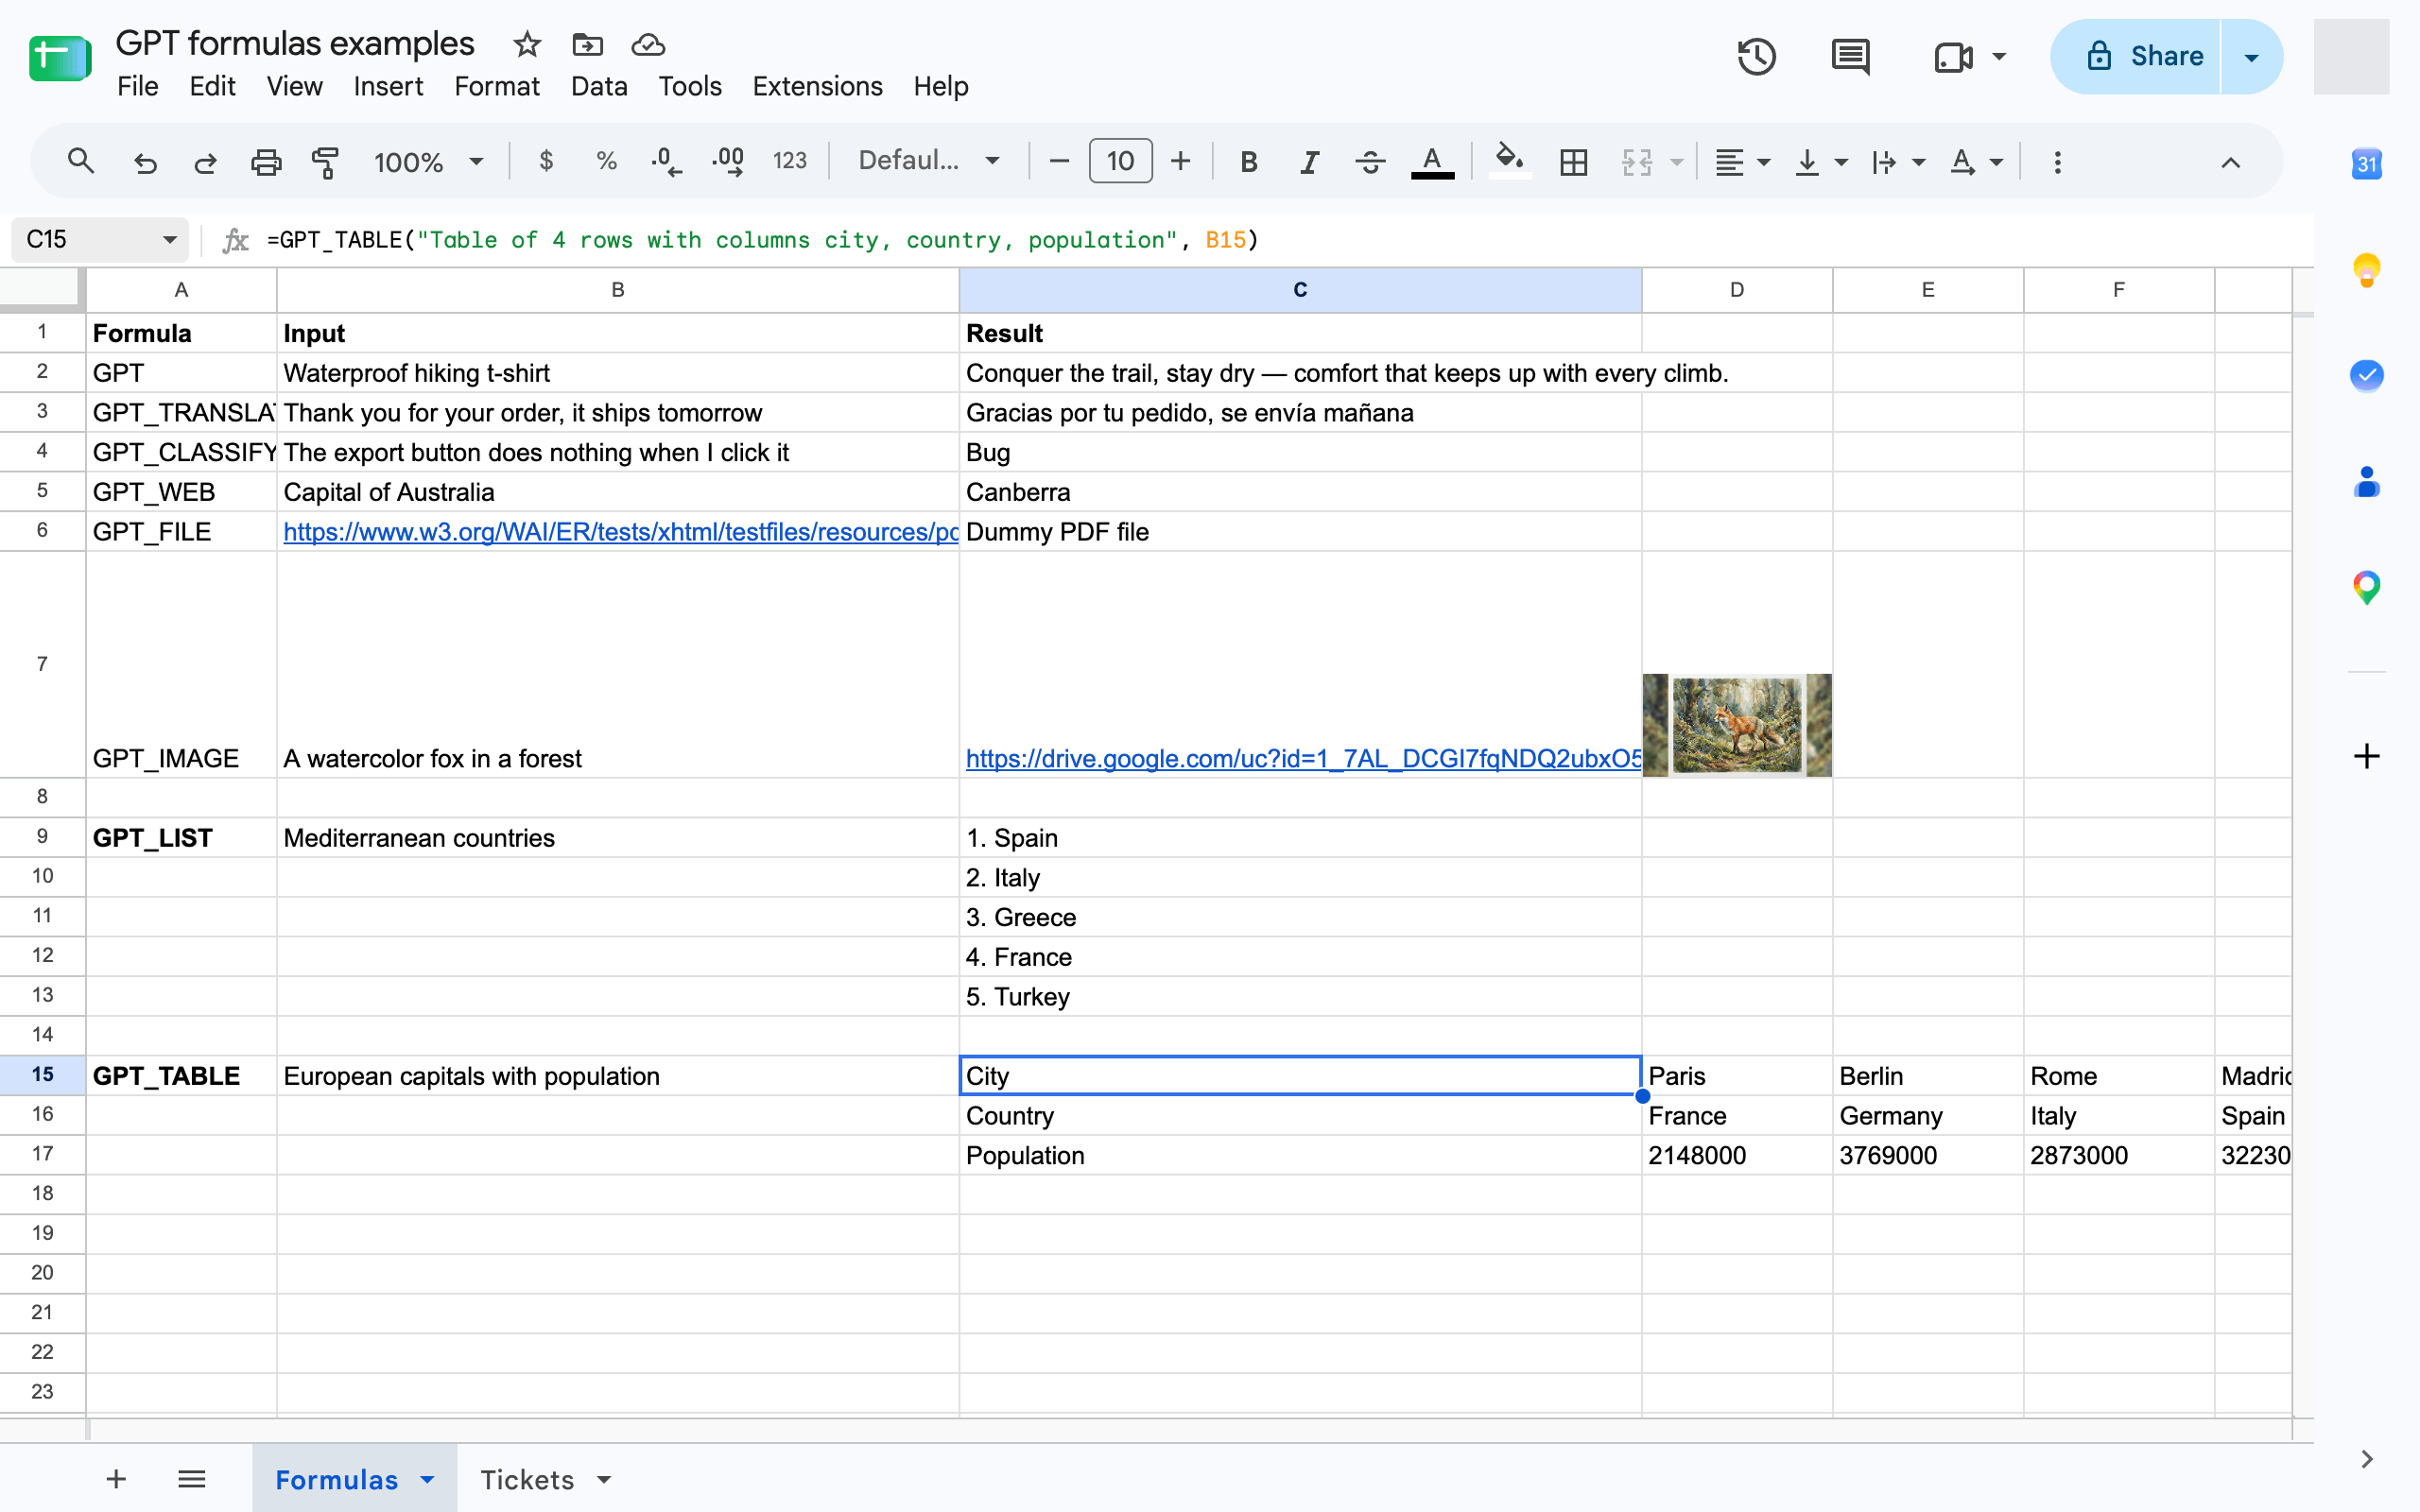
Task: Open Google Calendar side panel icon
Action: tap(2366, 163)
